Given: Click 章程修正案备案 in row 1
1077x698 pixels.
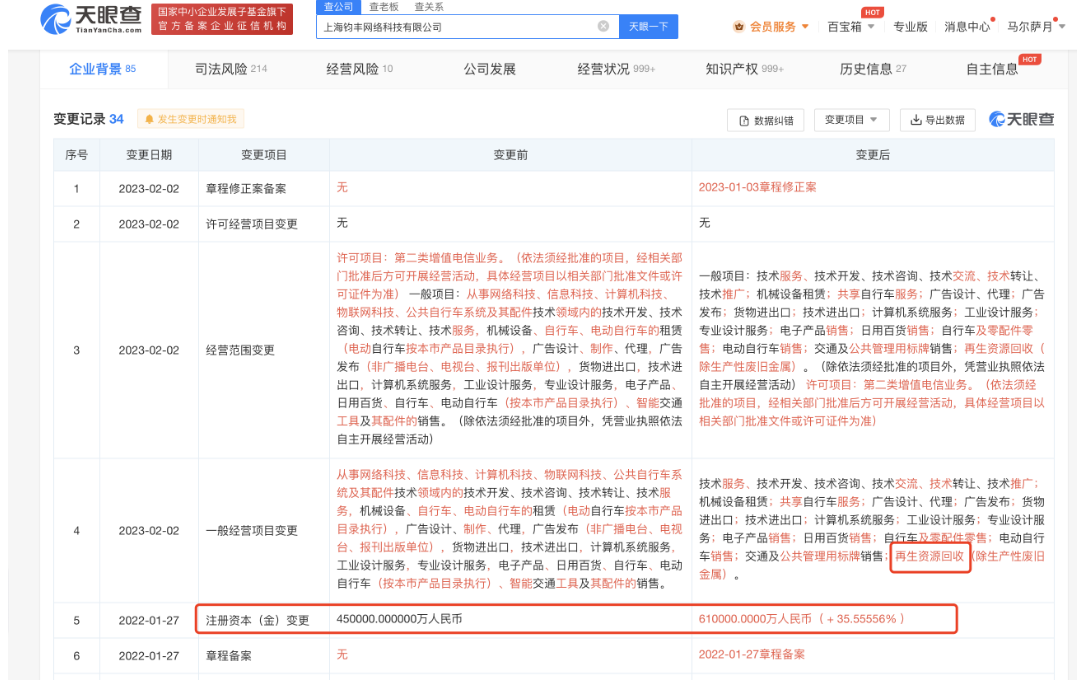Looking at the screenshot, I should (246, 188).
